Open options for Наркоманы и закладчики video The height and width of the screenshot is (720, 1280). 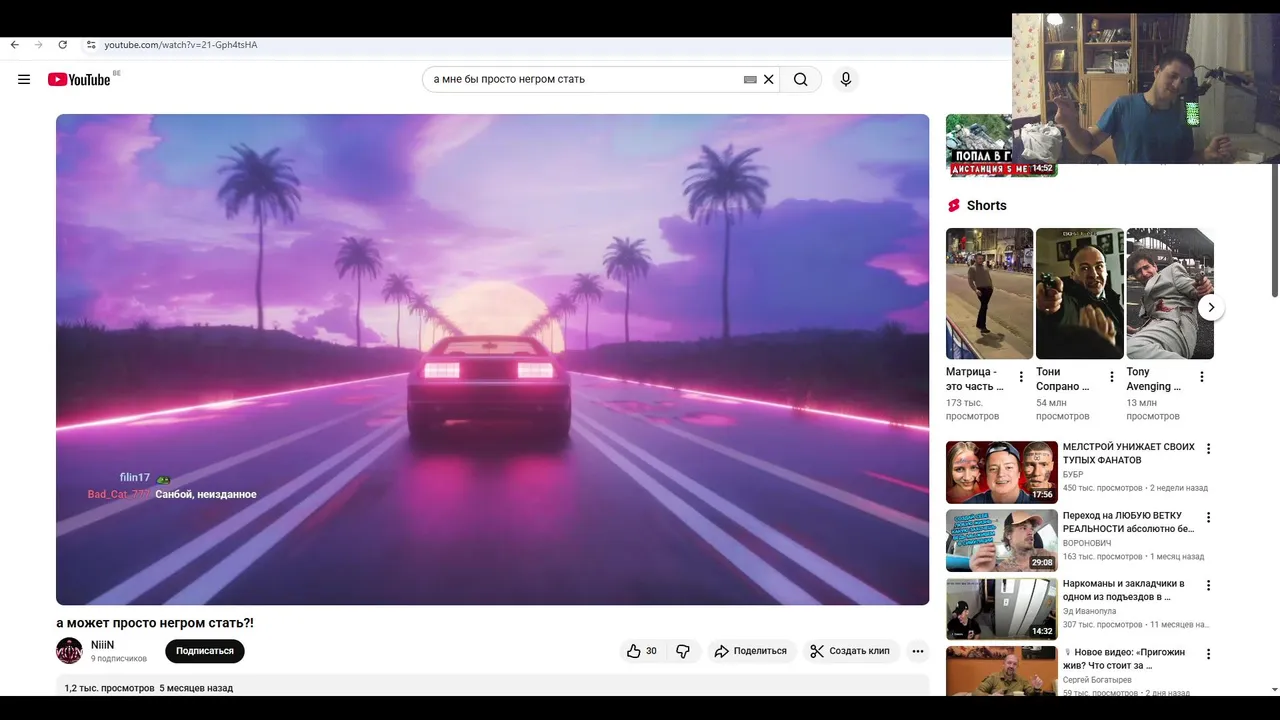(1208, 586)
